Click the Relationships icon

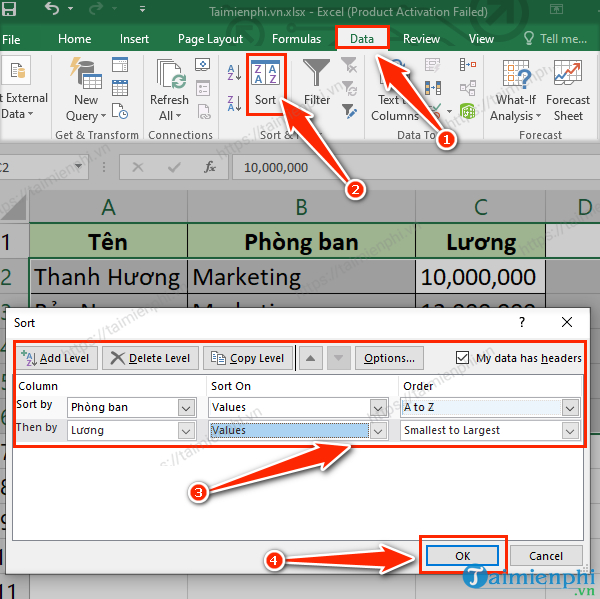pyautogui.click(x=468, y=88)
